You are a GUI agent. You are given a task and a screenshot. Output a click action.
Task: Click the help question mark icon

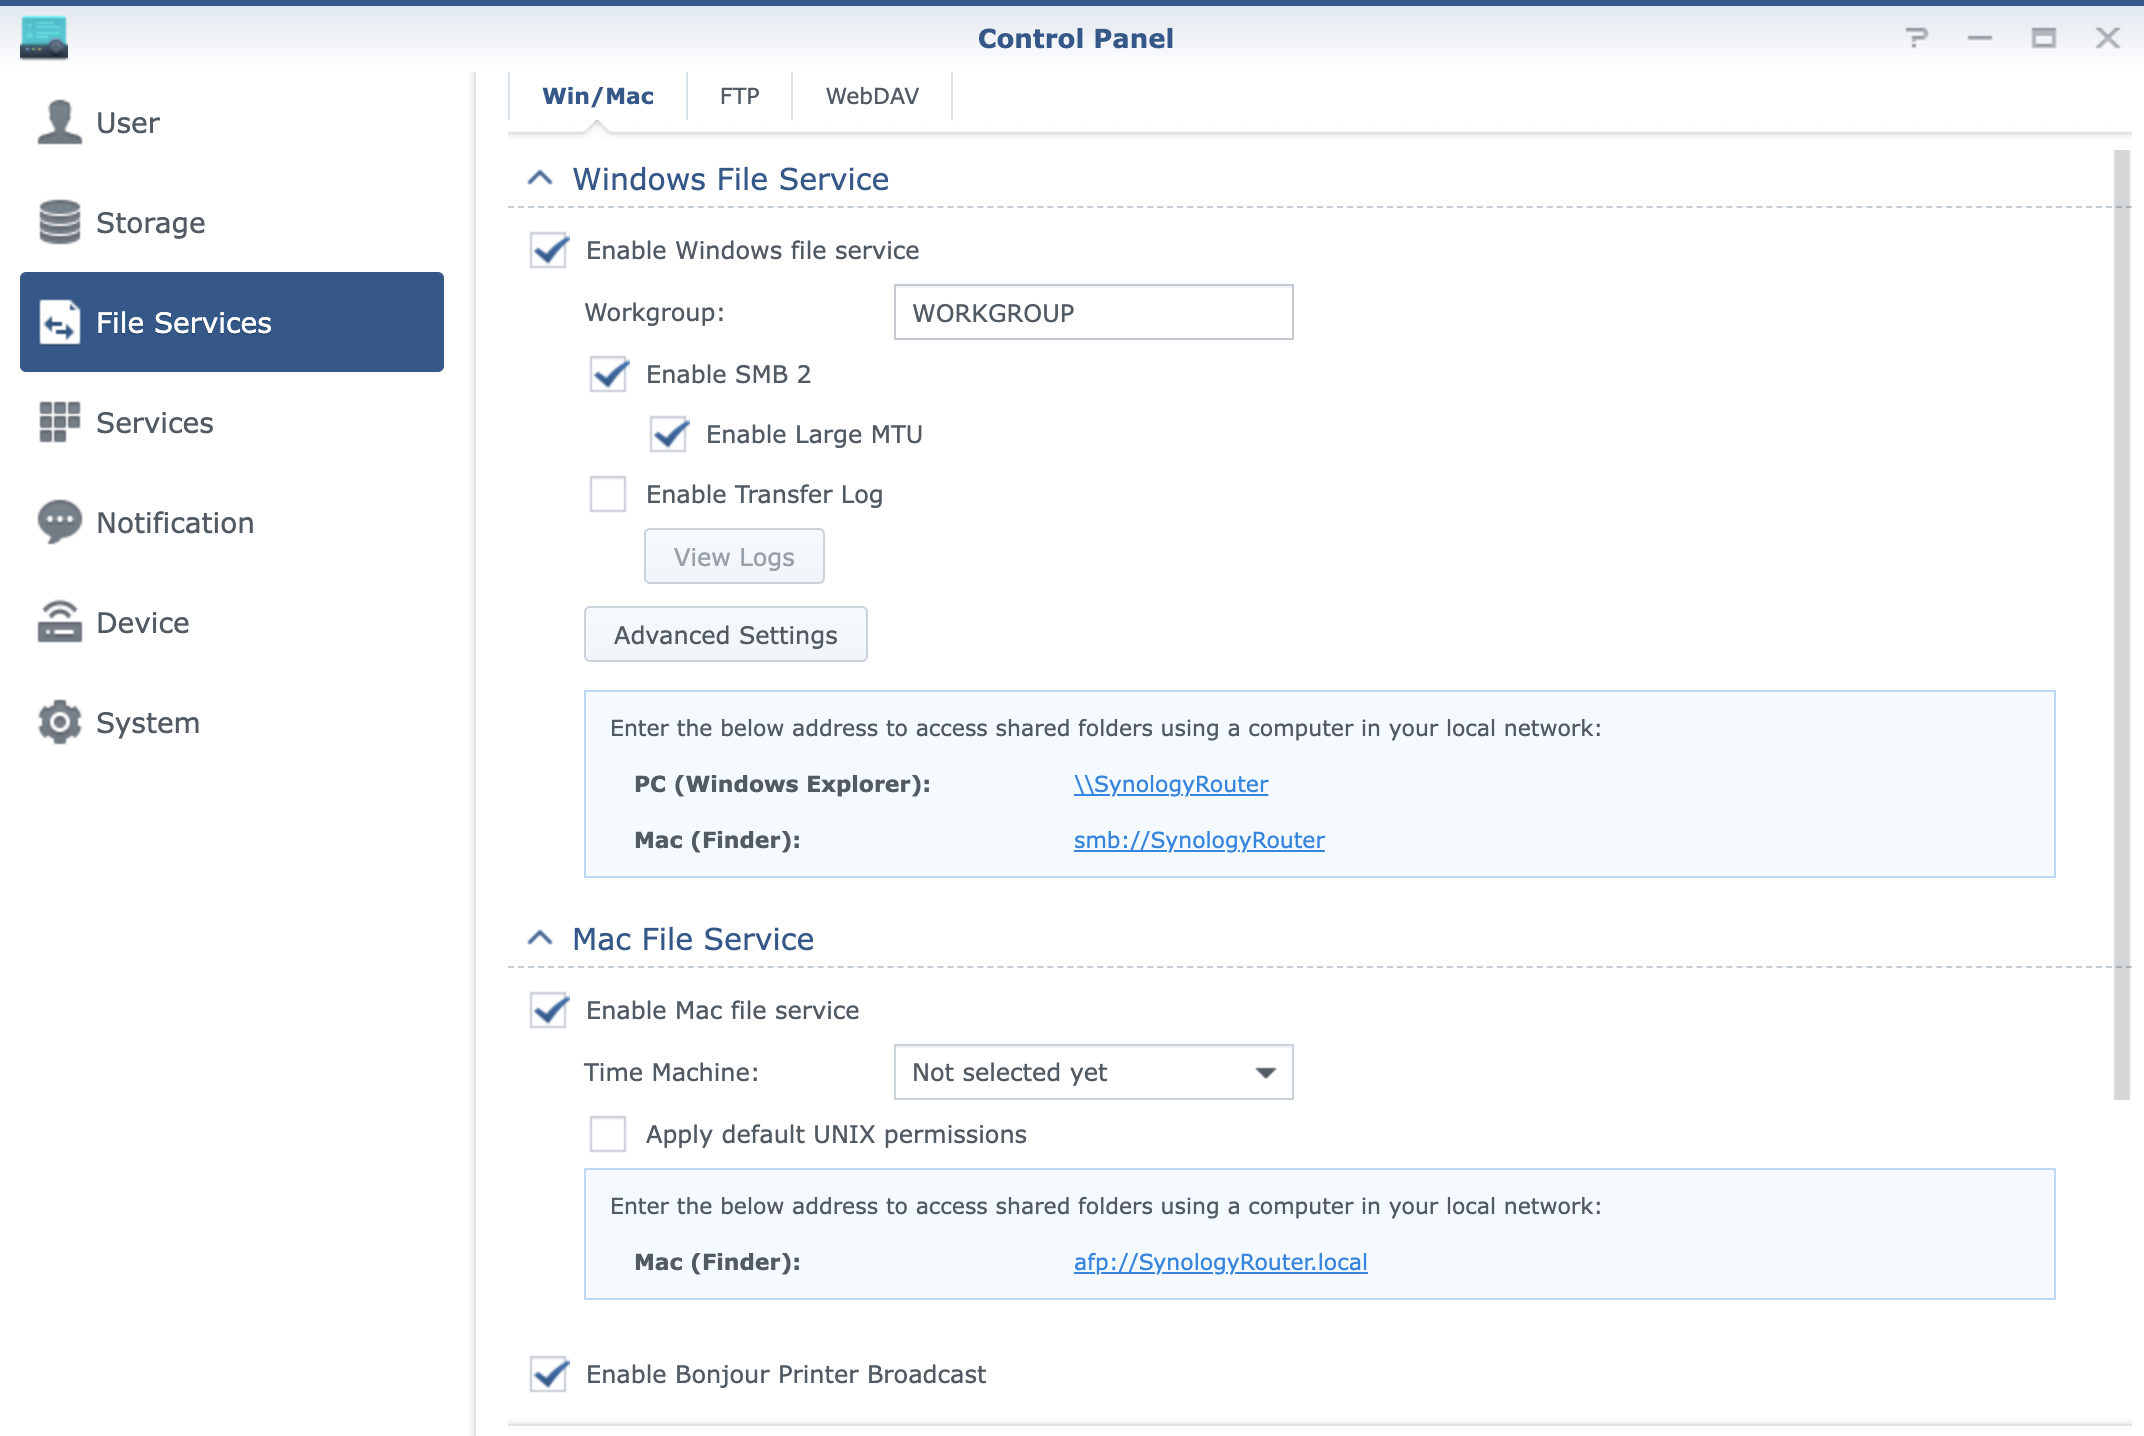[1916, 38]
